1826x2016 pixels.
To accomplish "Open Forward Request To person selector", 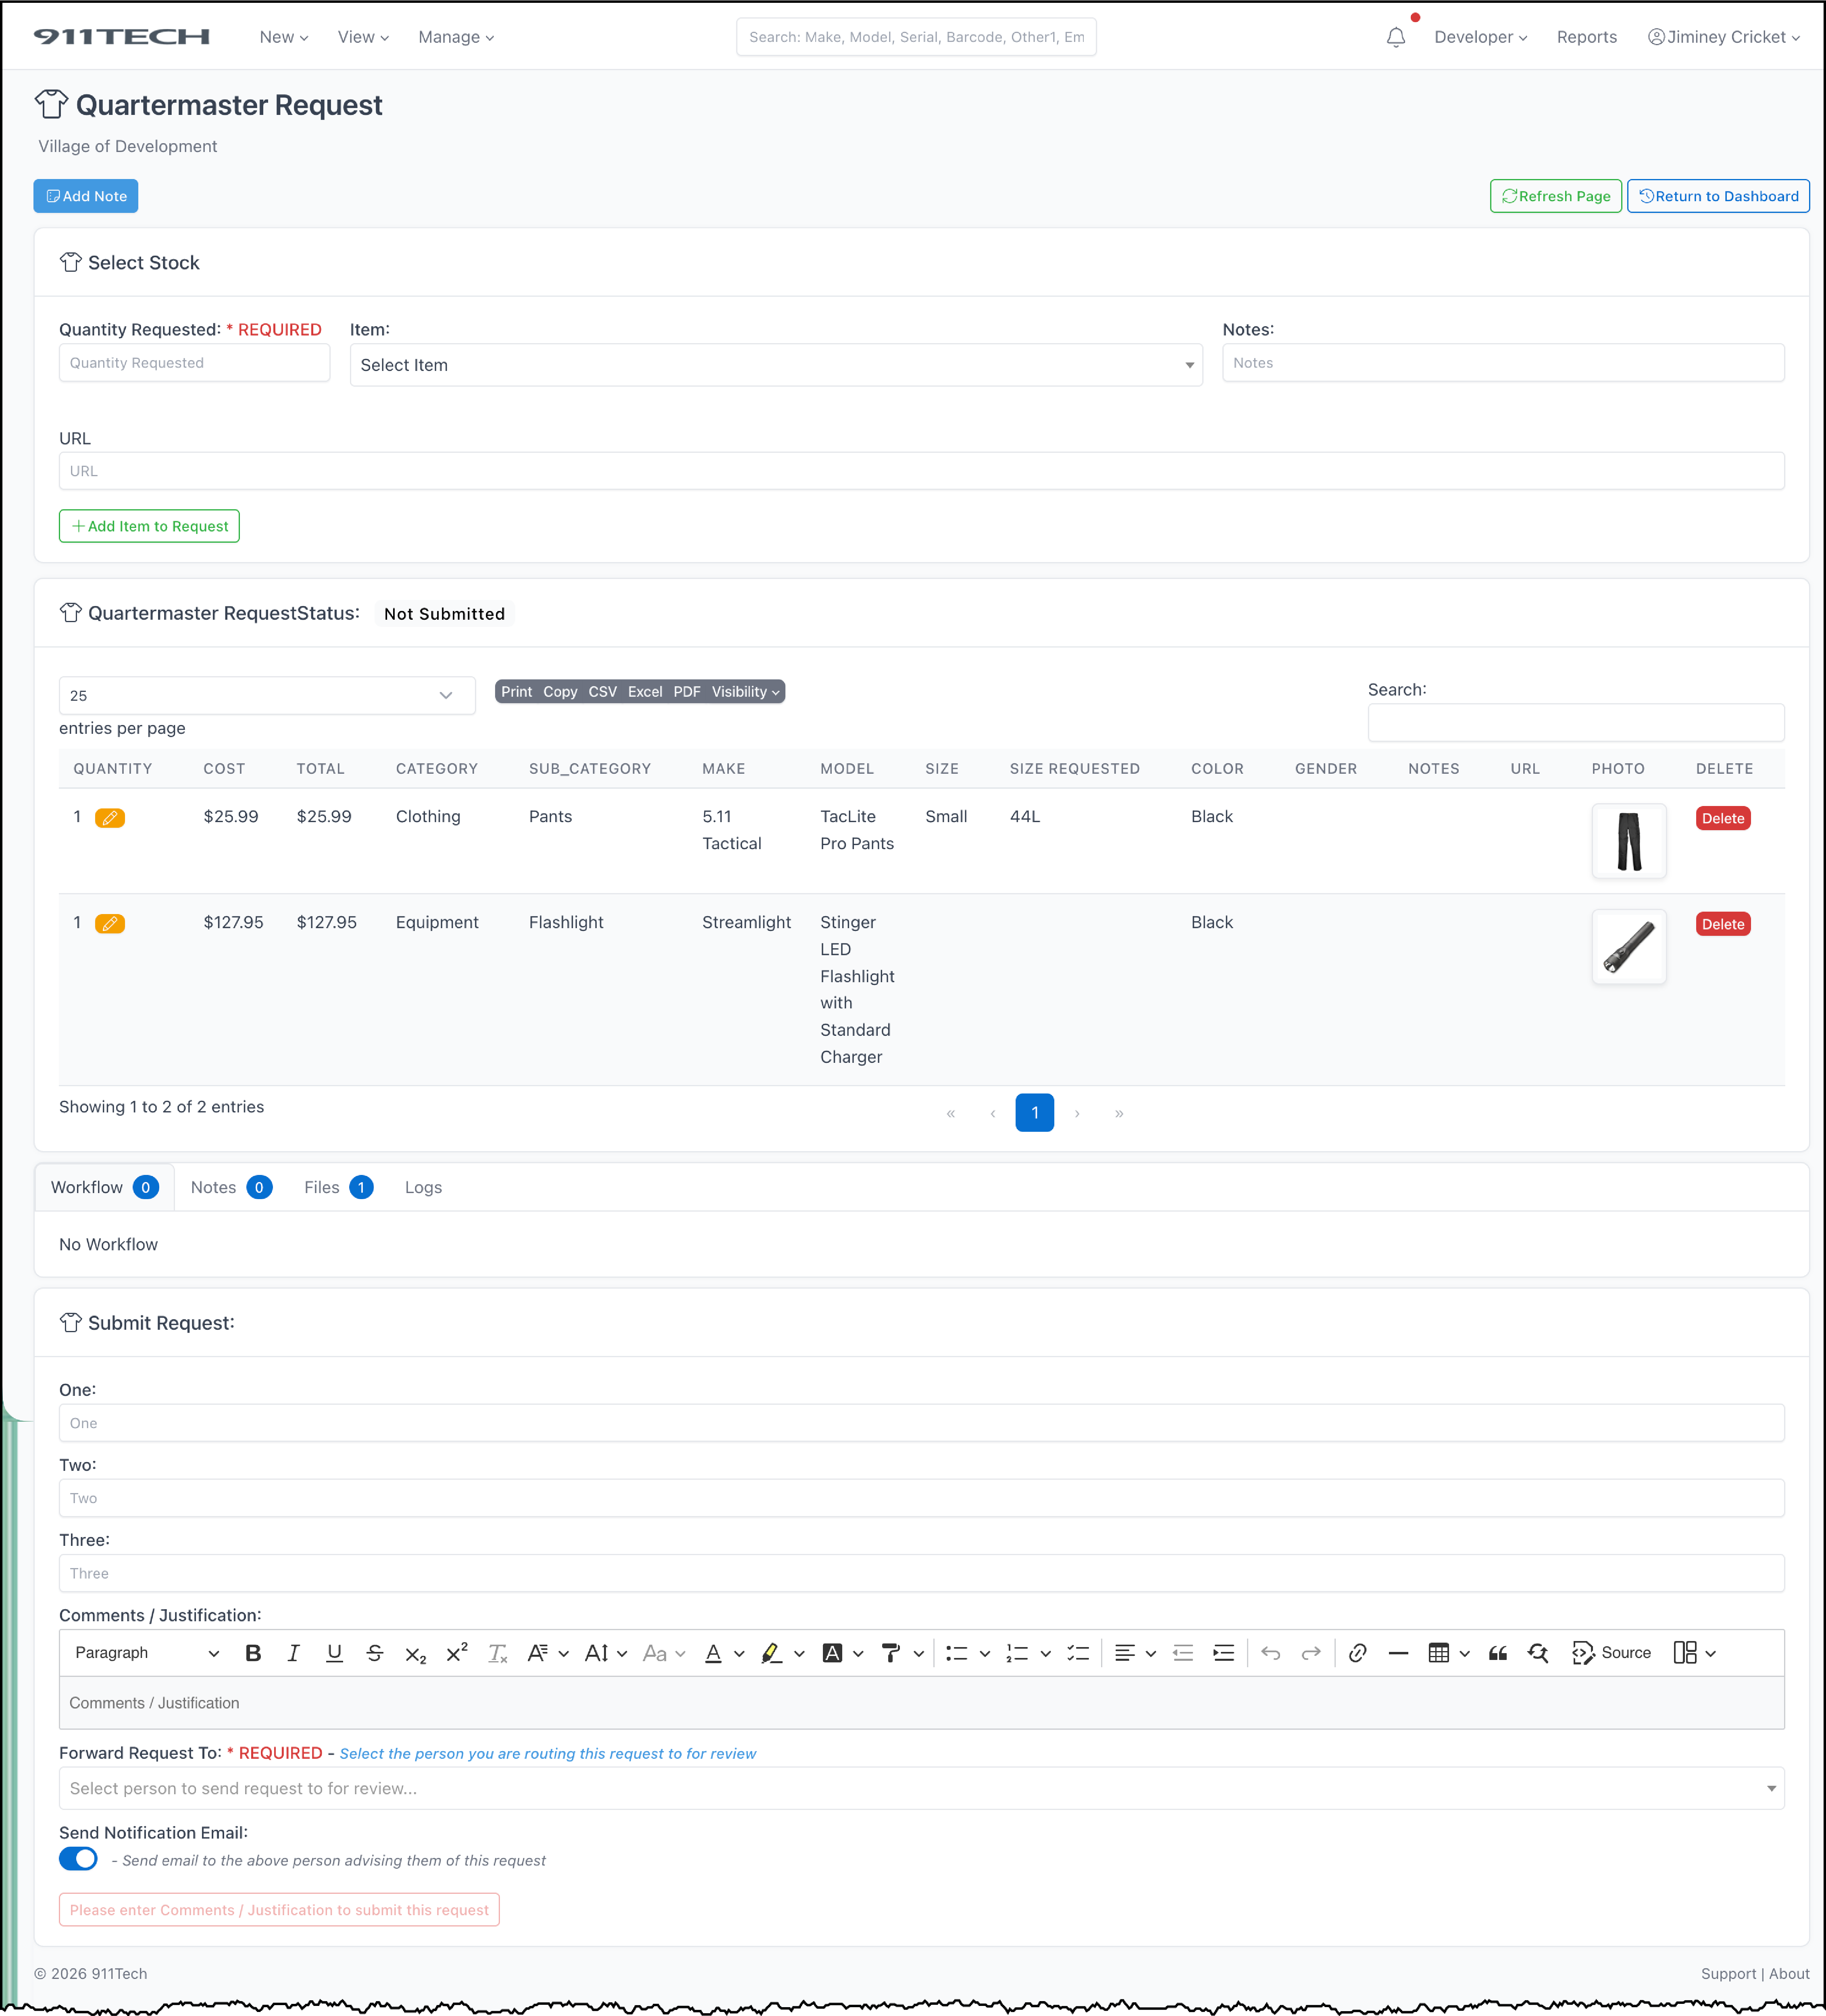I will [920, 1788].
